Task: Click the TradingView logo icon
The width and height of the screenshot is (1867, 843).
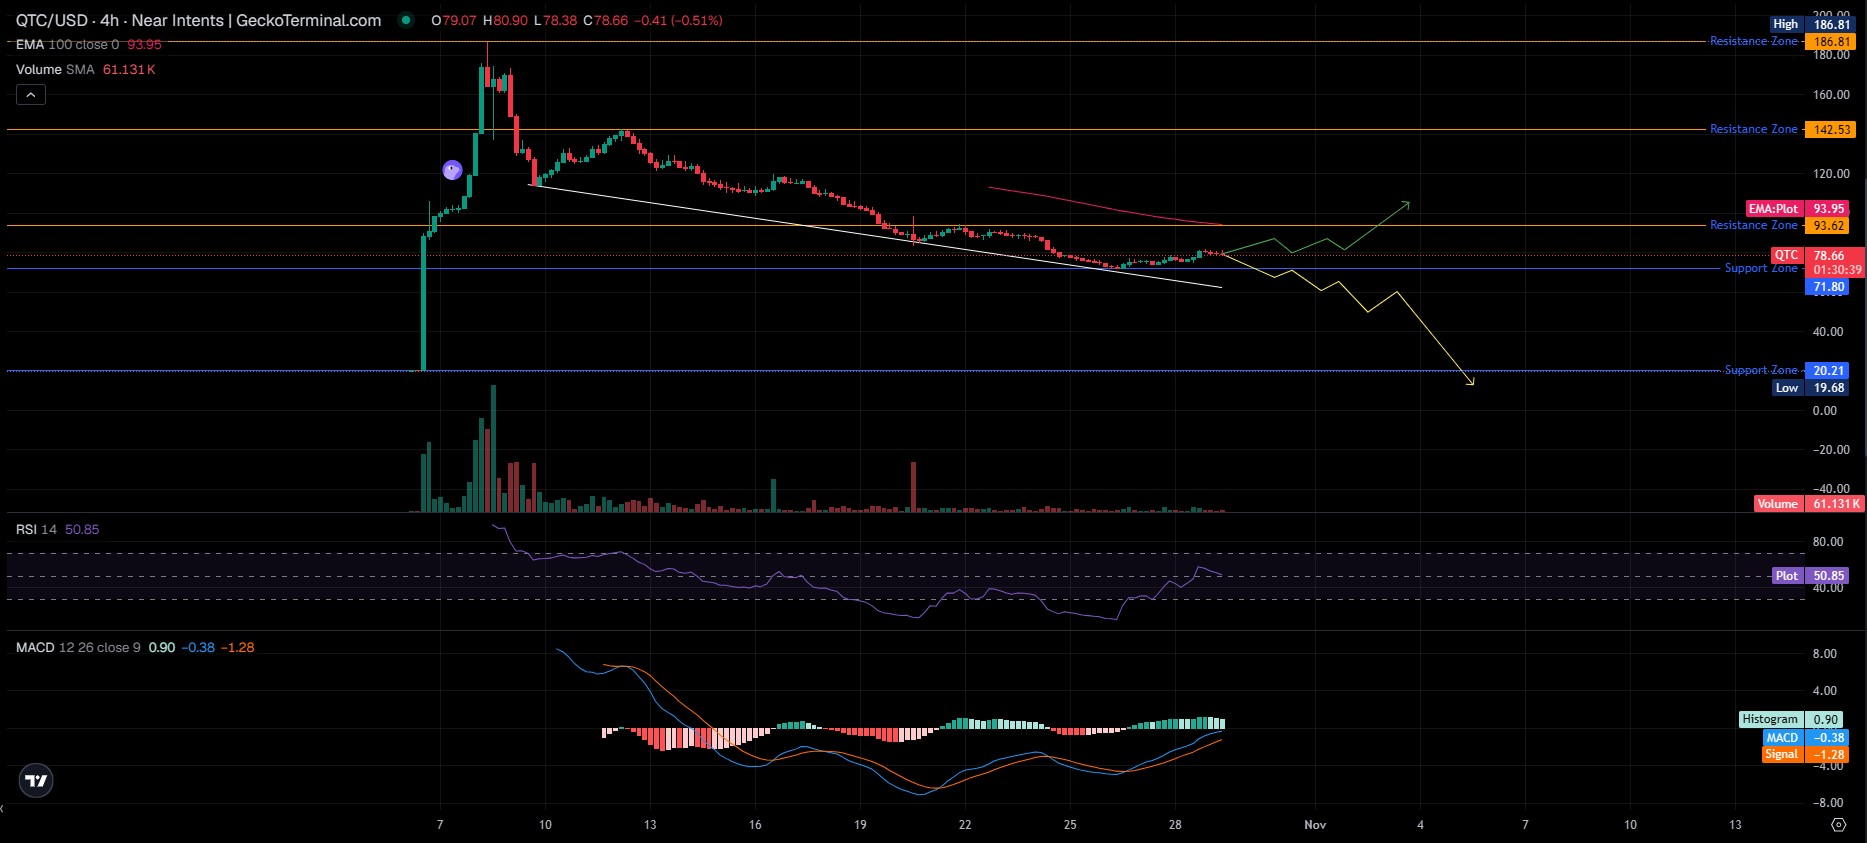Action: coord(36,781)
